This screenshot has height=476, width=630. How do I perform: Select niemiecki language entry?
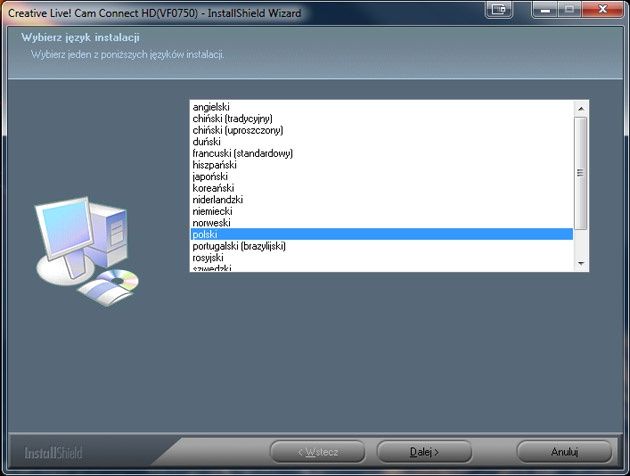[x=382, y=211]
